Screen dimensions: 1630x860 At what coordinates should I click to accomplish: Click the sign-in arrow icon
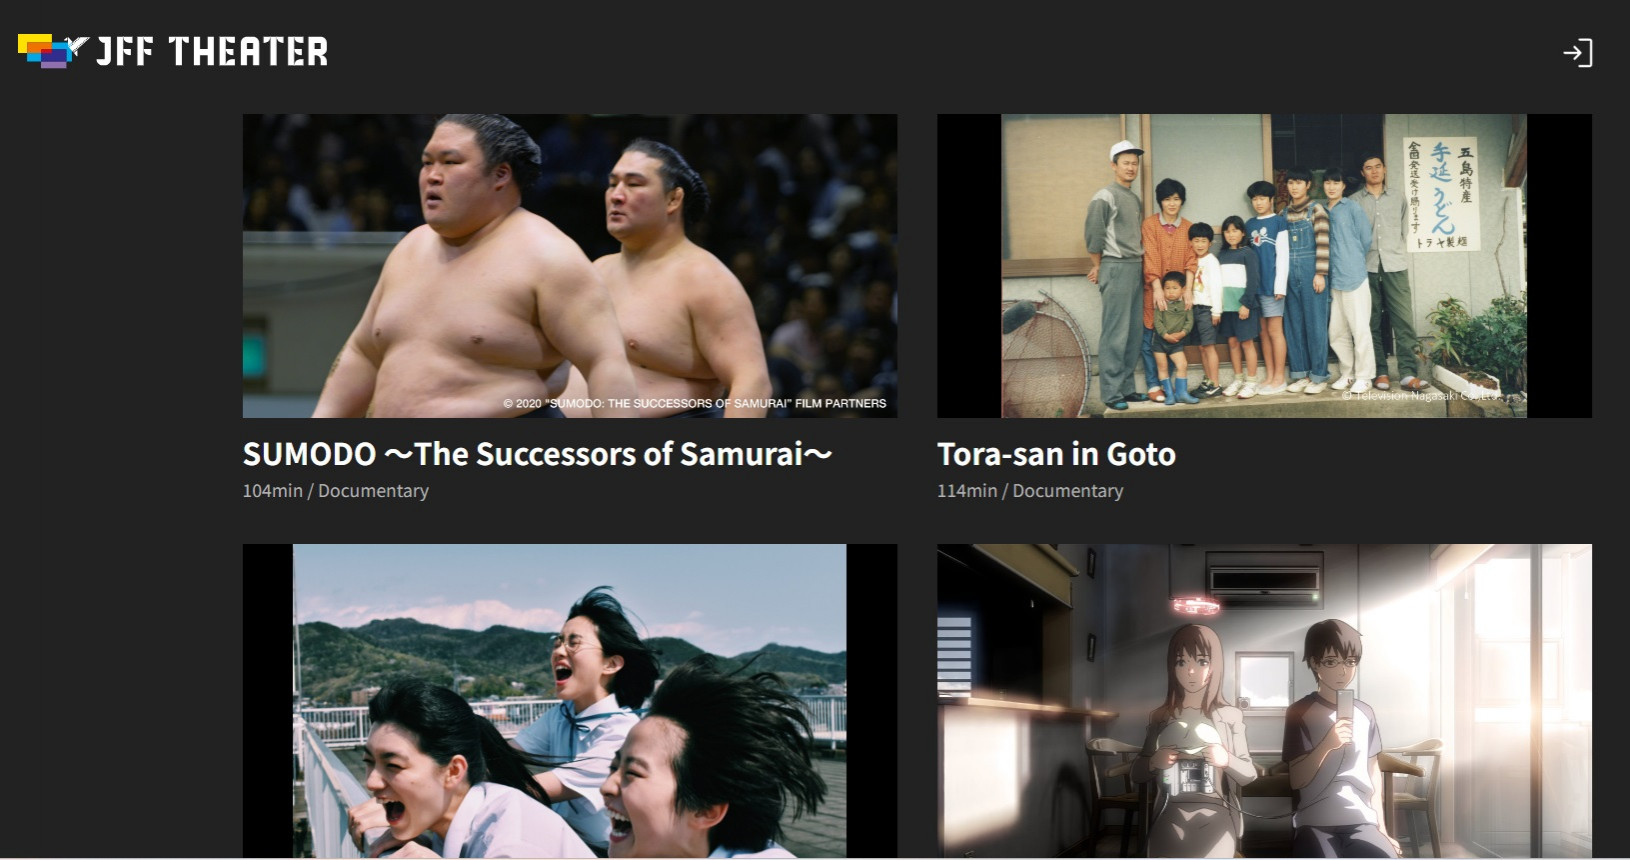1577,53
